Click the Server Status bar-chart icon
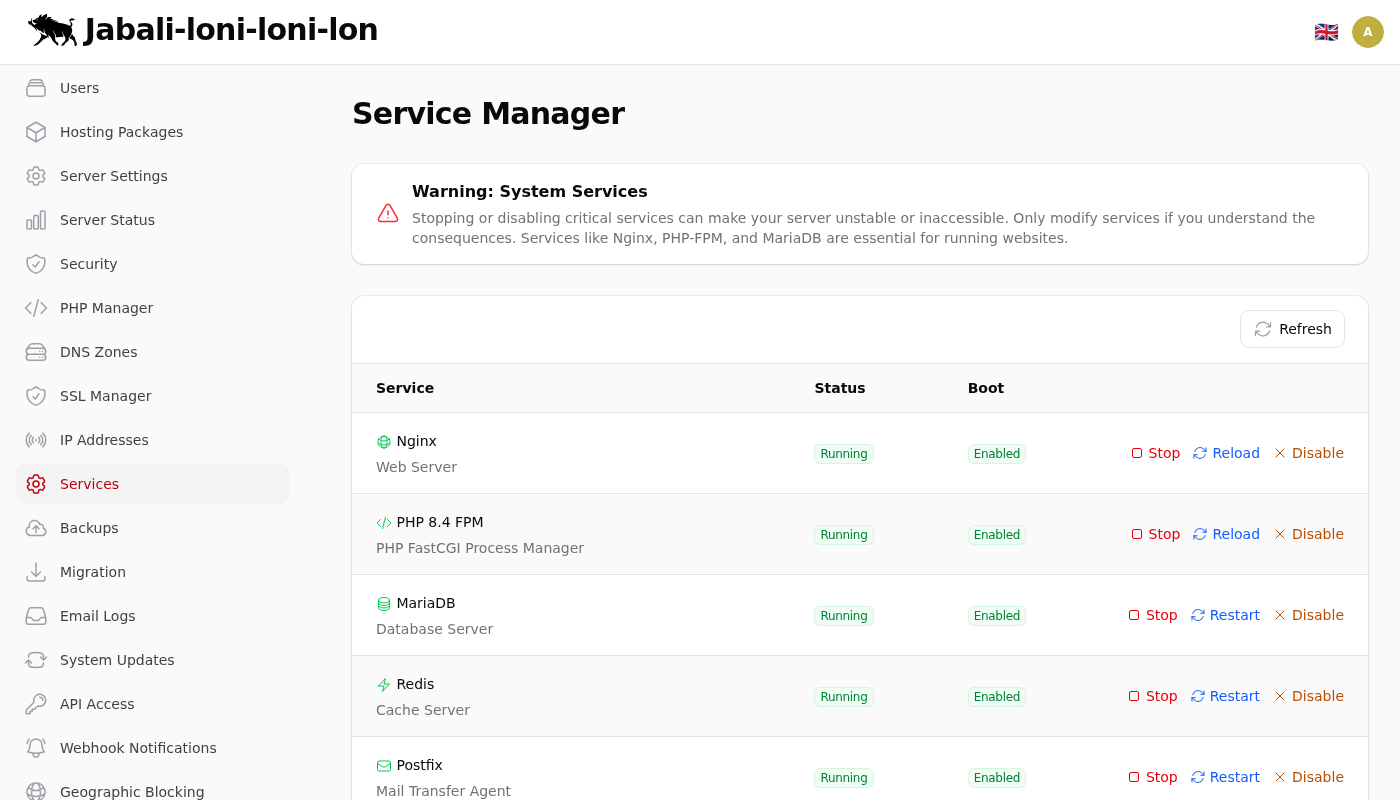 (36, 220)
